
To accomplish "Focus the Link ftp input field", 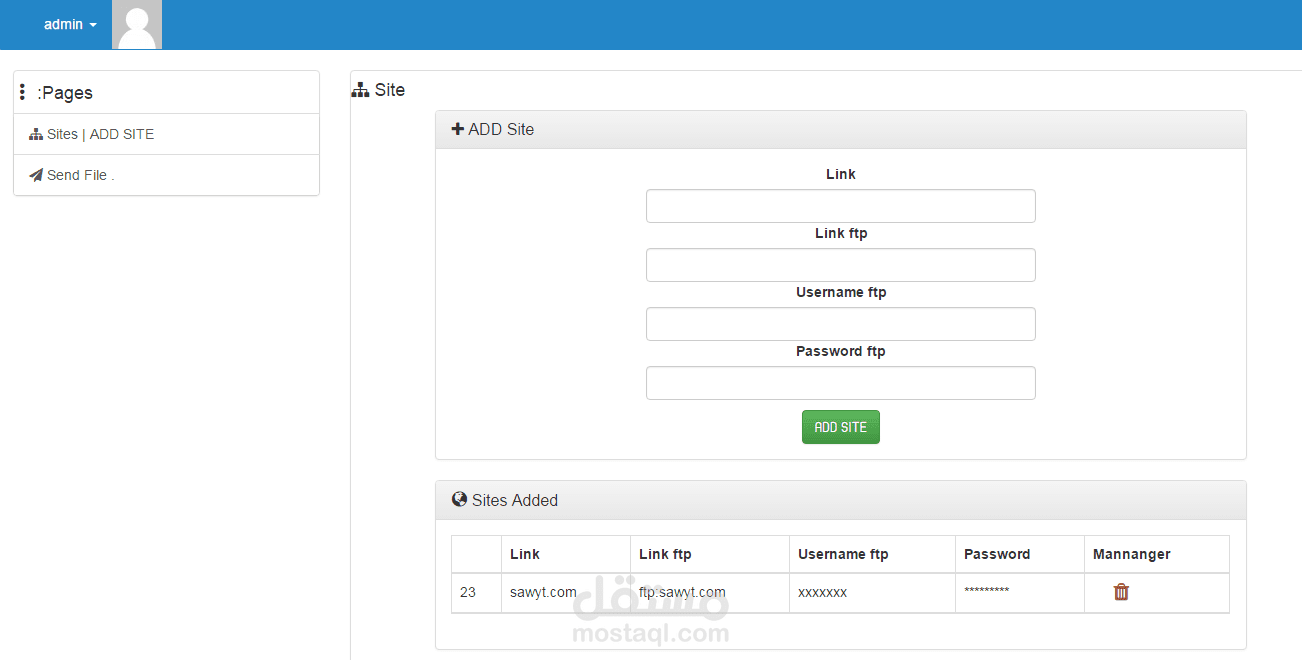I will point(840,265).
